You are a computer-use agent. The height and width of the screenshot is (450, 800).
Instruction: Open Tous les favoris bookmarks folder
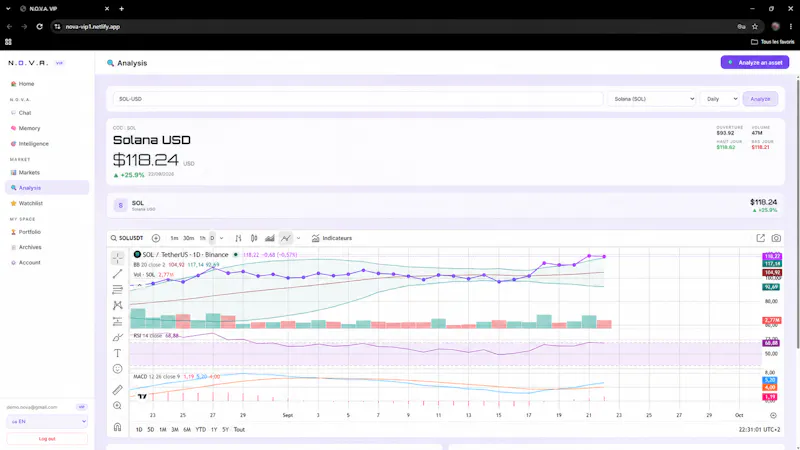tap(772, 42)
